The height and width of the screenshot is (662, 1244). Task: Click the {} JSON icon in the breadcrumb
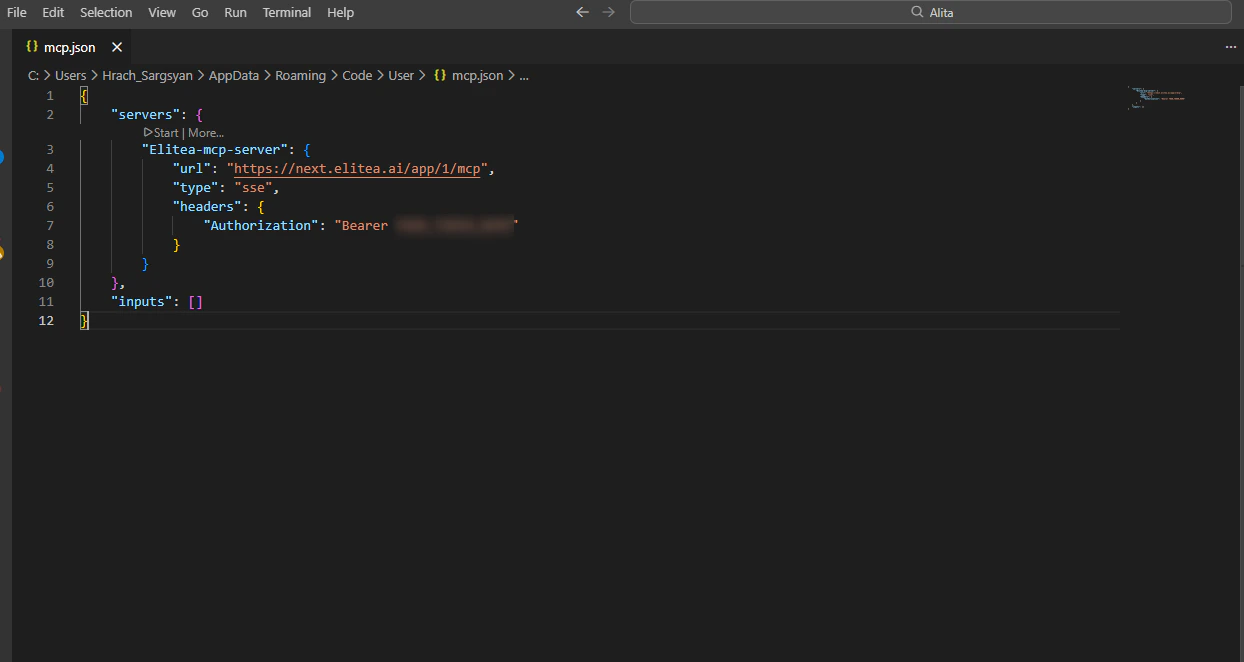pyautogui.click(x=440, y=75)
